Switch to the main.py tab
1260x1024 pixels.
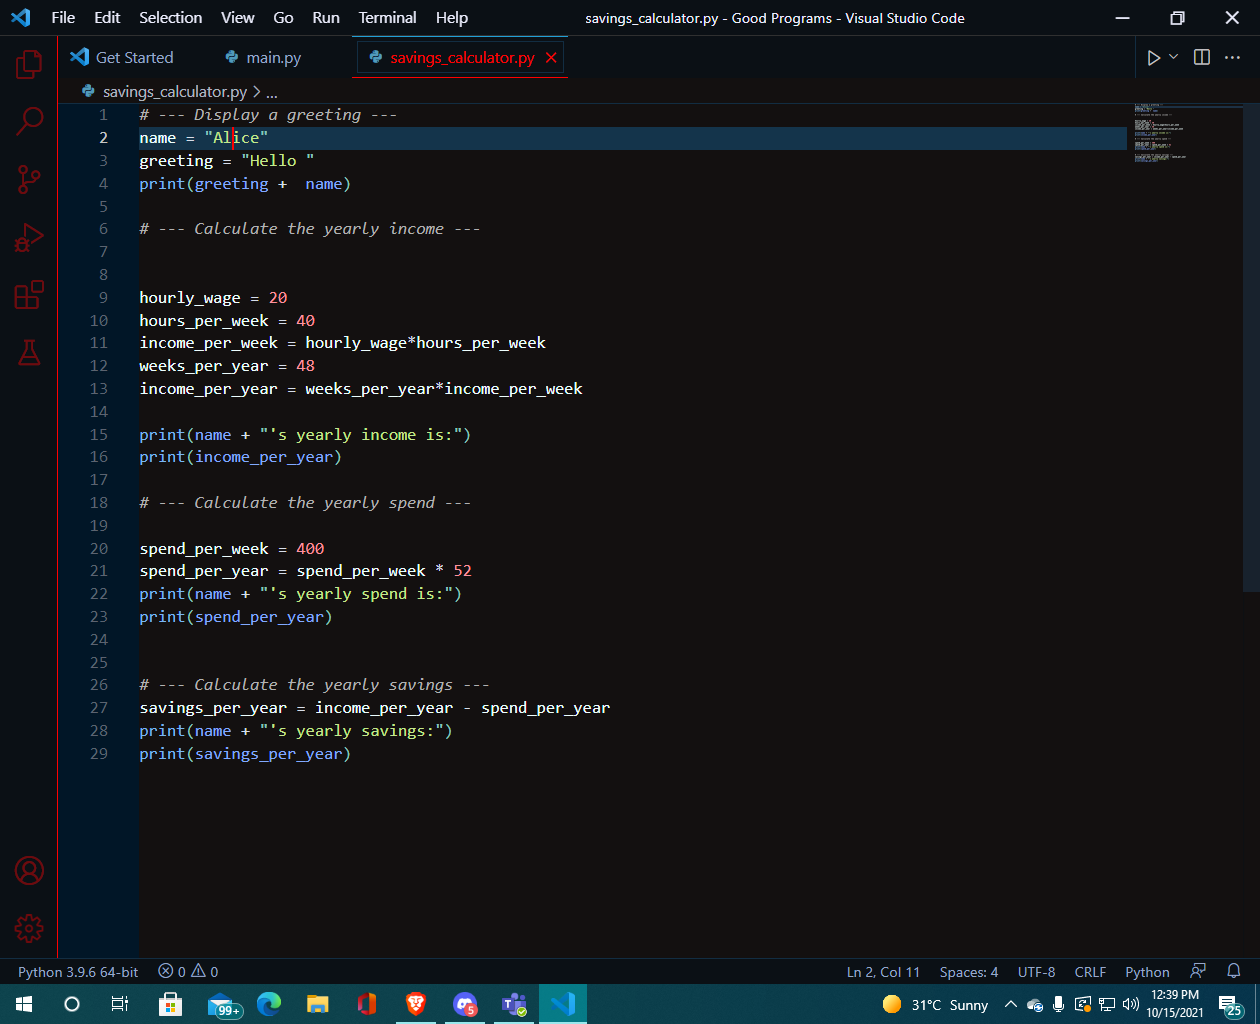[263, 58]
